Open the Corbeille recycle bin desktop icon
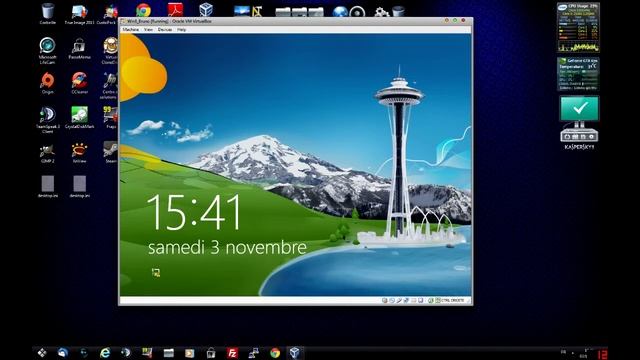The height and width of the screenshot is (360, 640). tap(48, 13)
